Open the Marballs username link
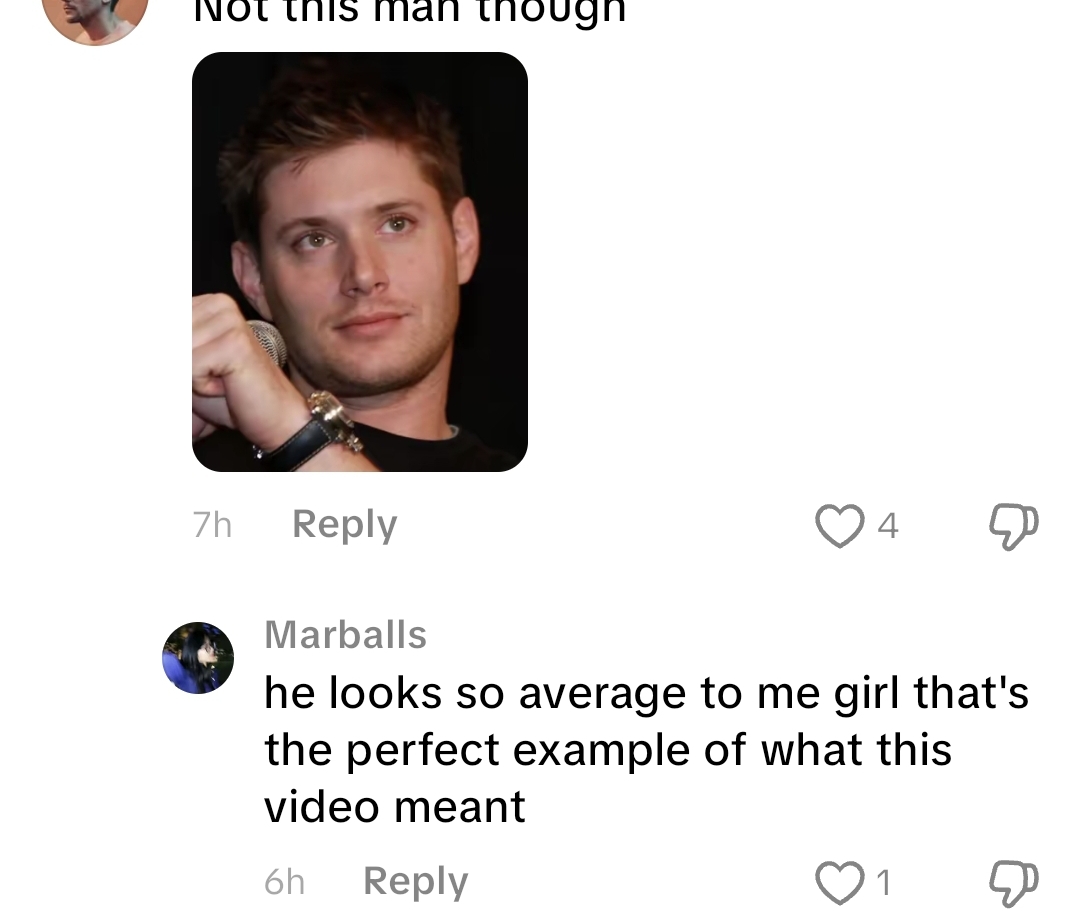Image resolution: width=1080 pixels, height=919 pixels. 346,634
